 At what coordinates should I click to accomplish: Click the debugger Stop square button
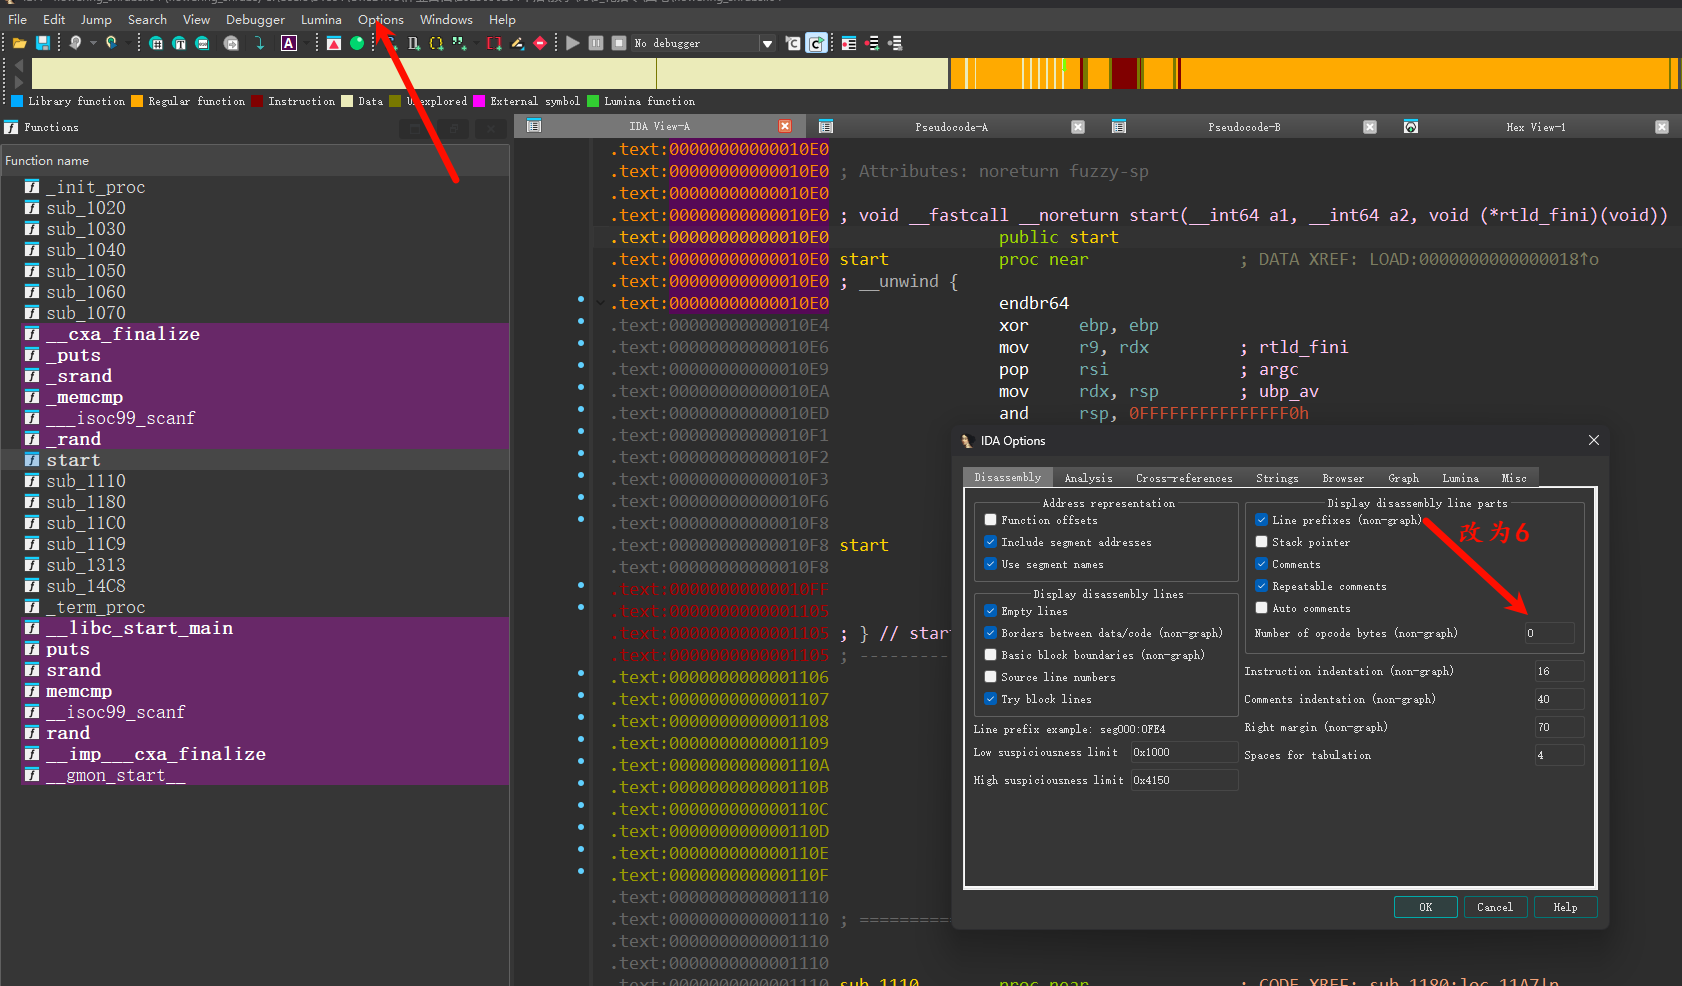619,43
